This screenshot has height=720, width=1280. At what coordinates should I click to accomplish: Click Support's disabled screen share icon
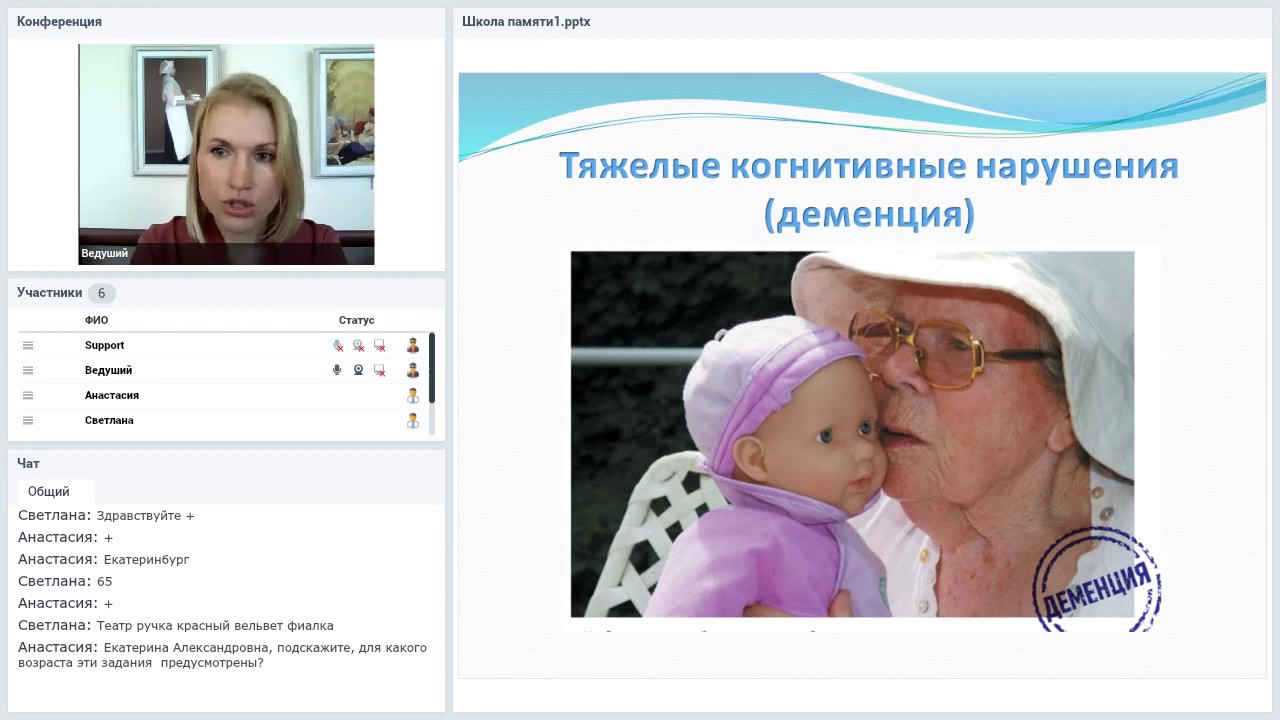click(x=380, y=345)
